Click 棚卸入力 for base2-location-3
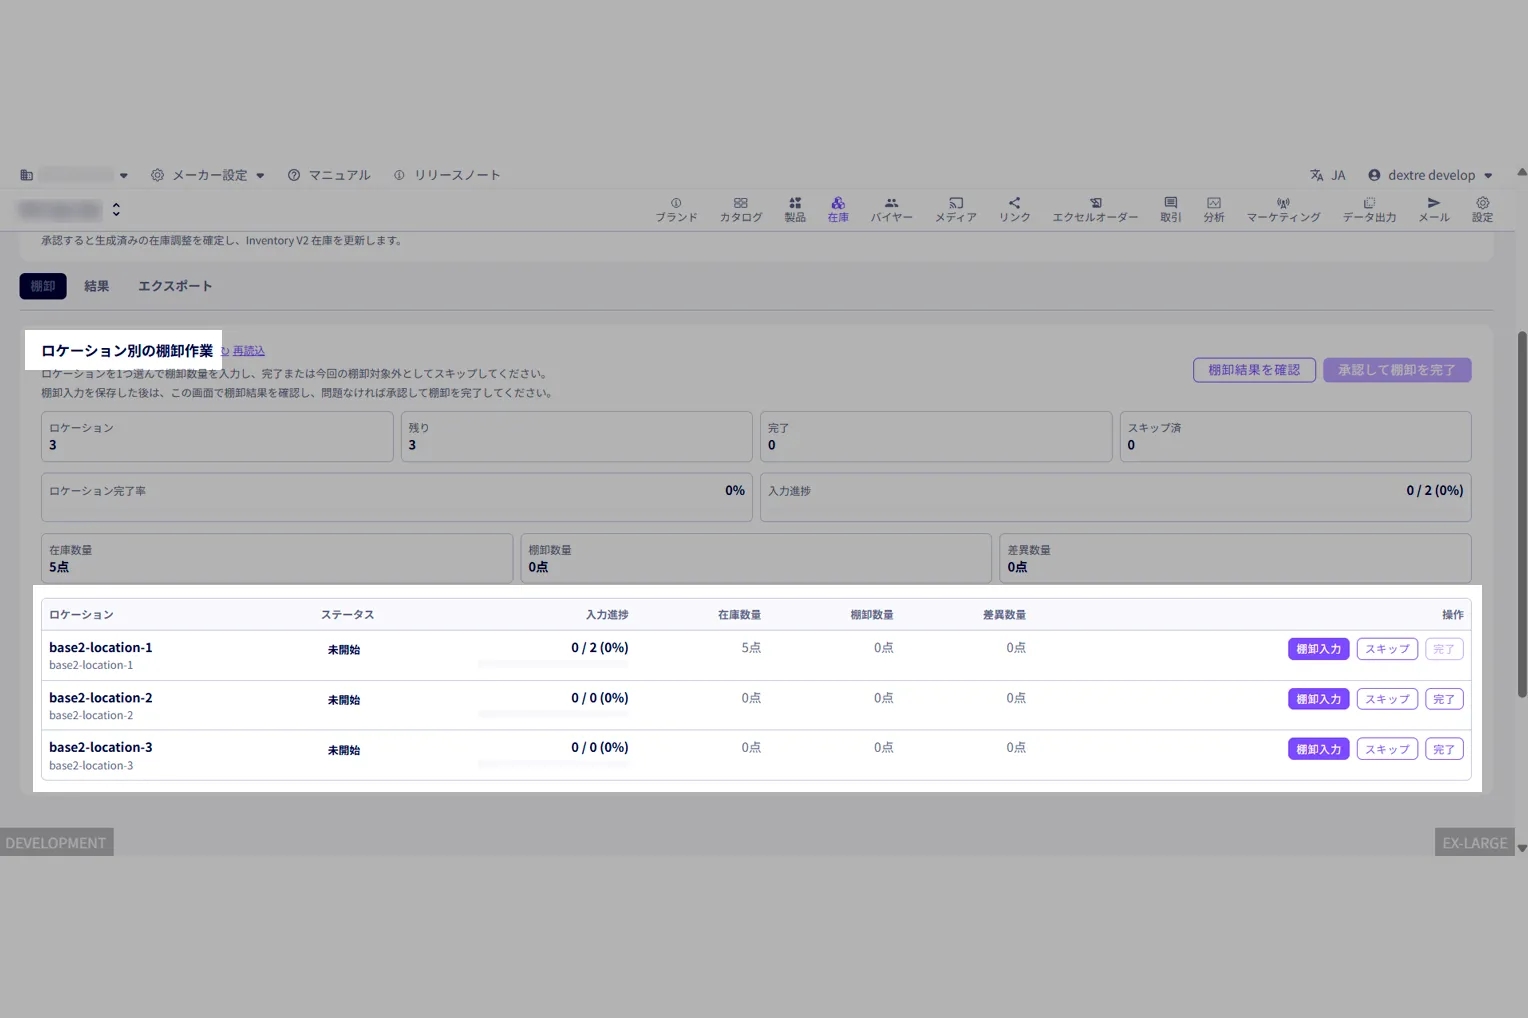This screenshot has height=1018, width=1528. 1319,749
